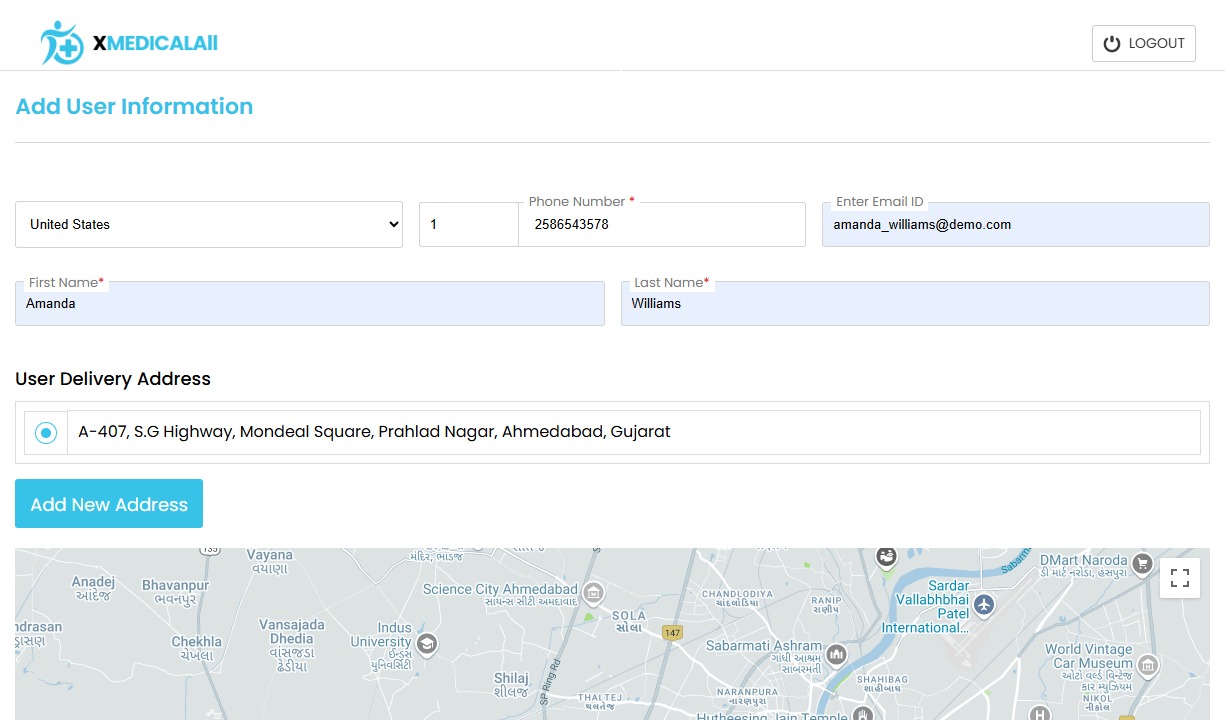Select the A-407 S.G Highway address radio
This screenshot has width=1225, height=720.
46,433
